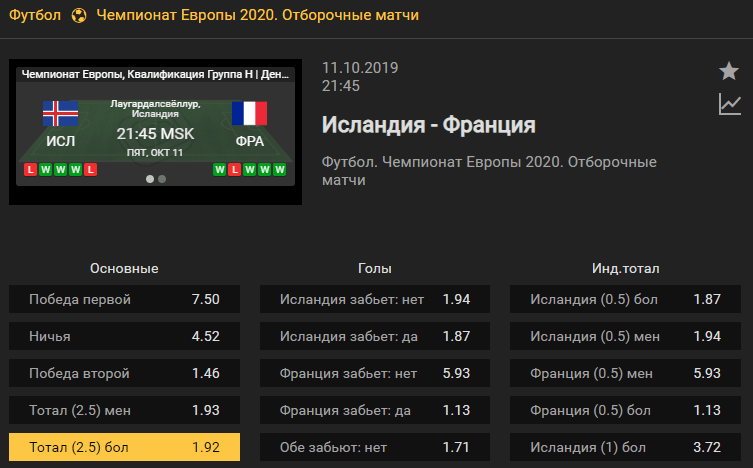Pick Франция забьет: да at 1.13

(375, 410)
